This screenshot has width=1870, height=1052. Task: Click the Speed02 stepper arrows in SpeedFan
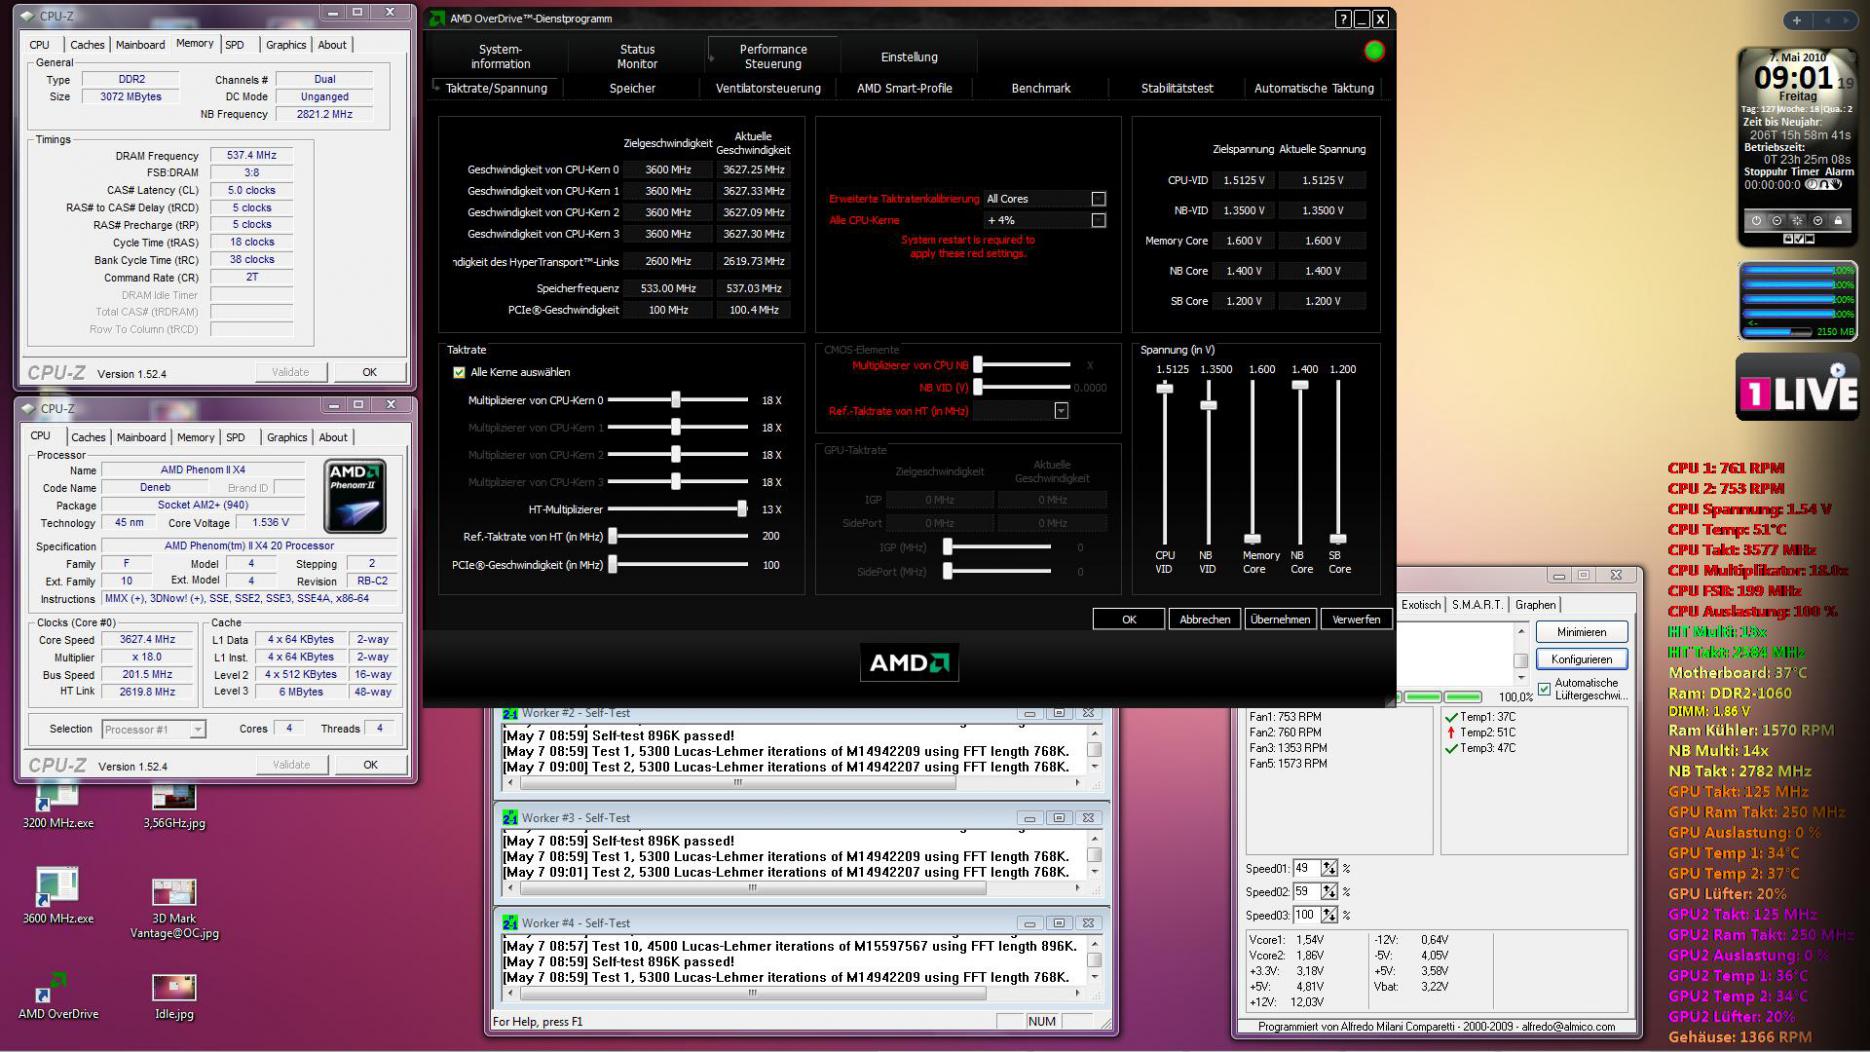[x=1328, y=892]
